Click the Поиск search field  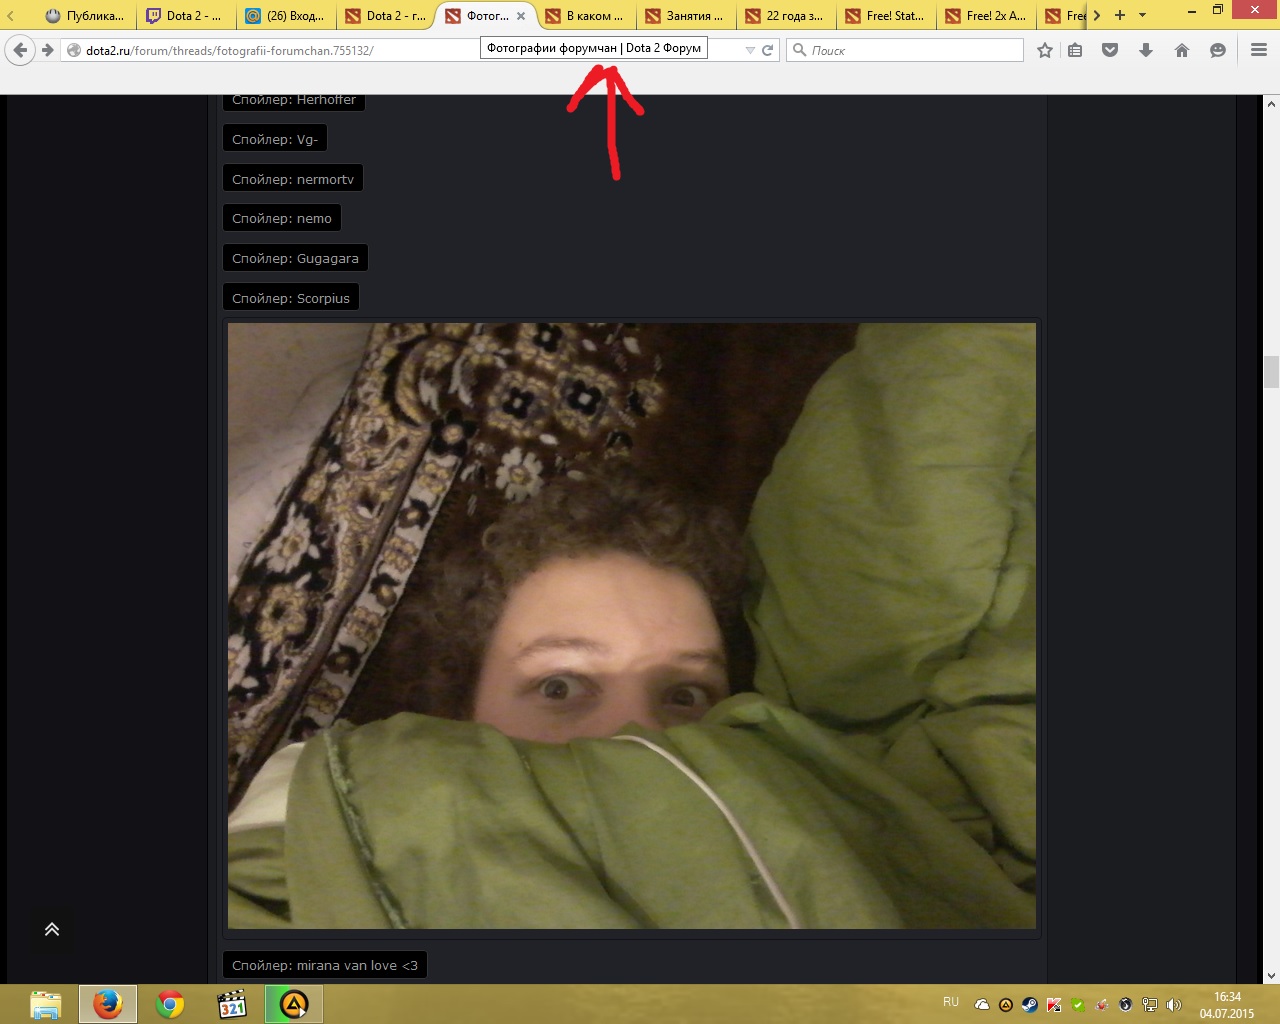coord(905,50)
